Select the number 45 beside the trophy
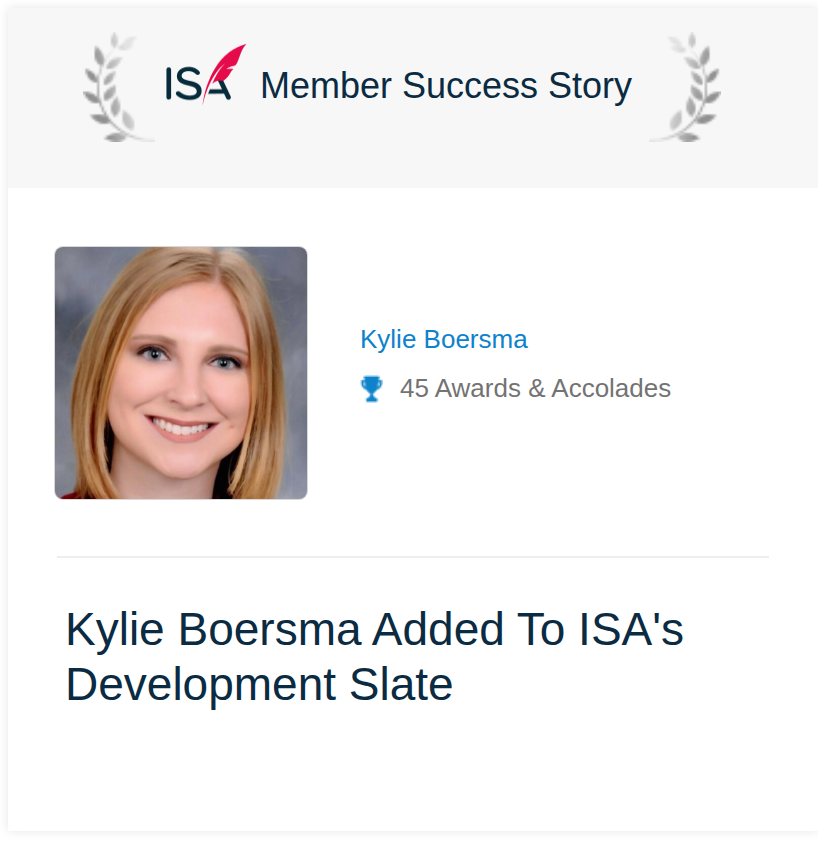This screenshot has width=818, height=850. tap(414, 389)
